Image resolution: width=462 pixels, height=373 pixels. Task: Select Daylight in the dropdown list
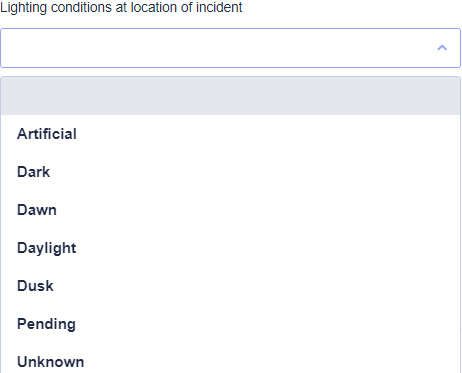pos(231,248)
